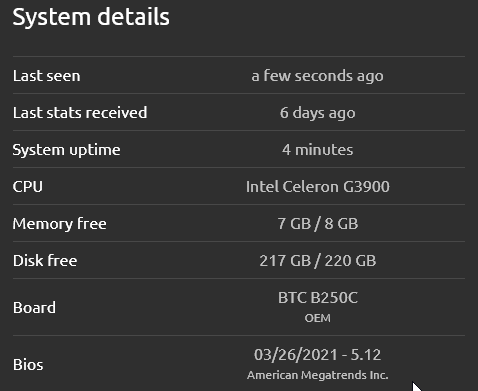This screenshot has width=478, height=391.
Task: Click the Intel Celeron G3900 text
Action: (x=317, y=187)
